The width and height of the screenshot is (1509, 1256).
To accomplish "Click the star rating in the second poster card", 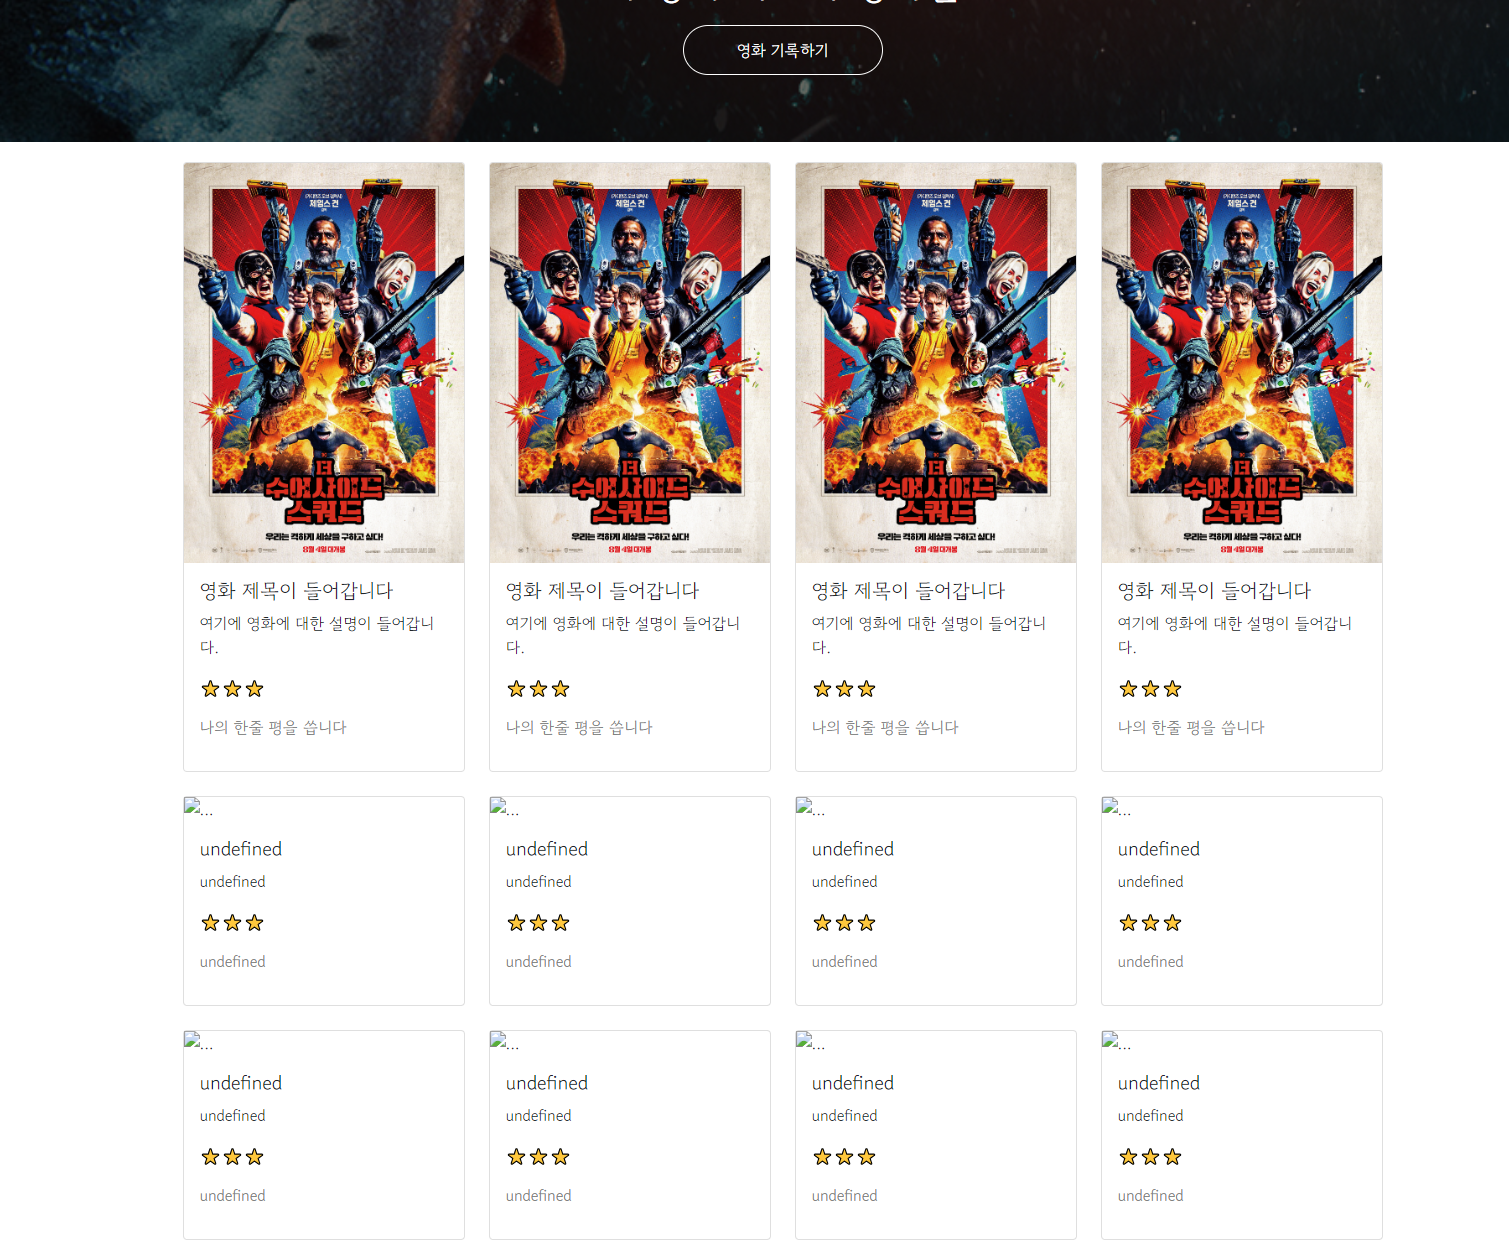I will pos(538,689).
